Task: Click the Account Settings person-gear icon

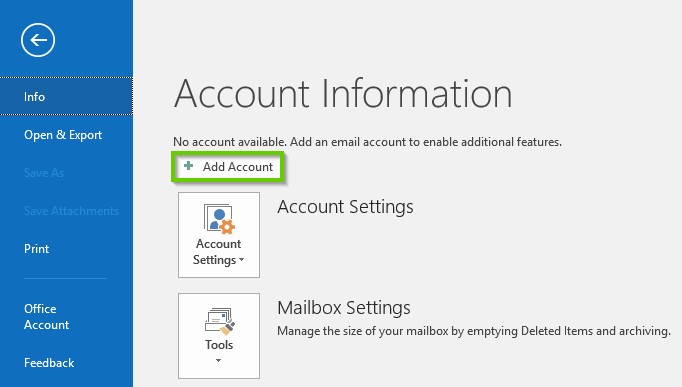Action: tap(219, 220)
